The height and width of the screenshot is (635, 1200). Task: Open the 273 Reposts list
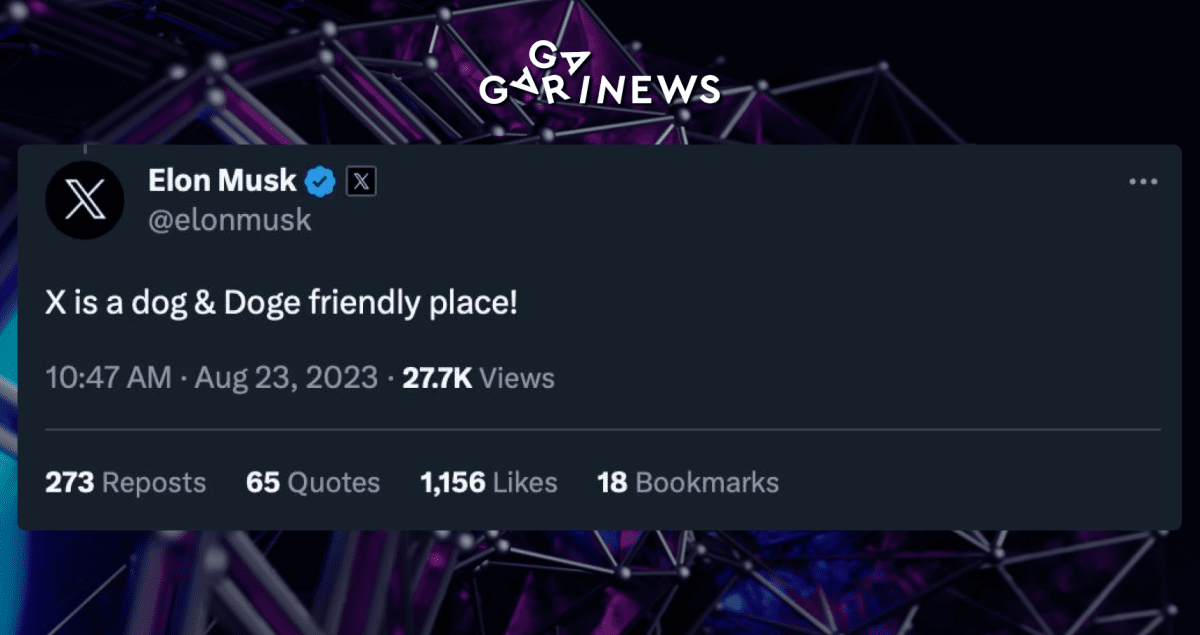point(126,483)
